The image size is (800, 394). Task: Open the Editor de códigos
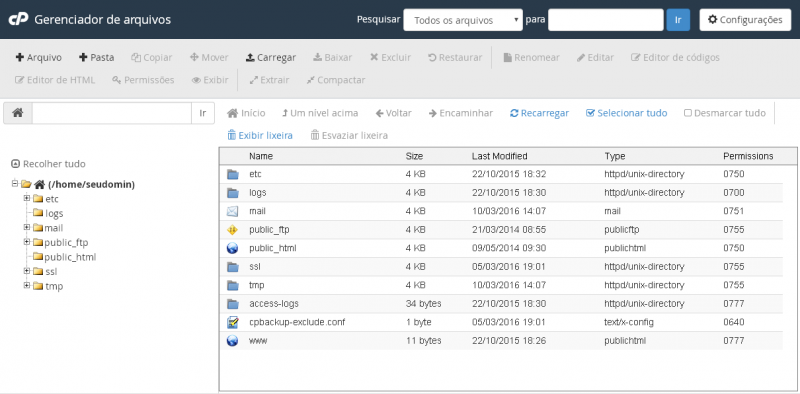(675, 58)
